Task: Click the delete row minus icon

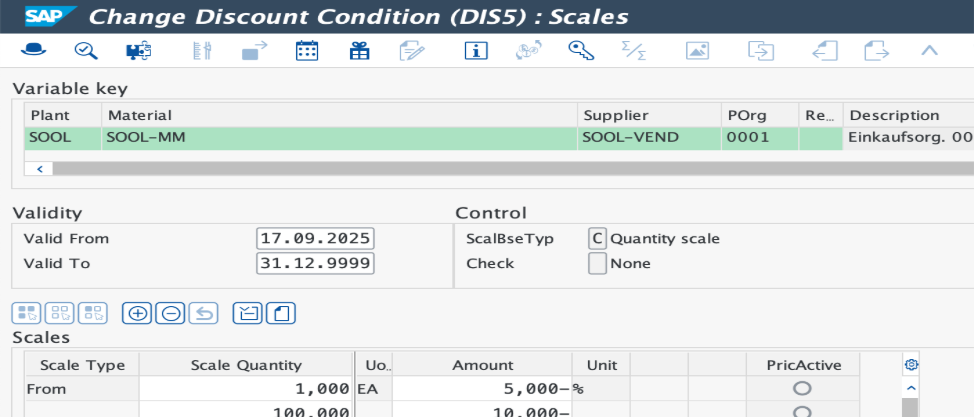Action: pos(171,313)
